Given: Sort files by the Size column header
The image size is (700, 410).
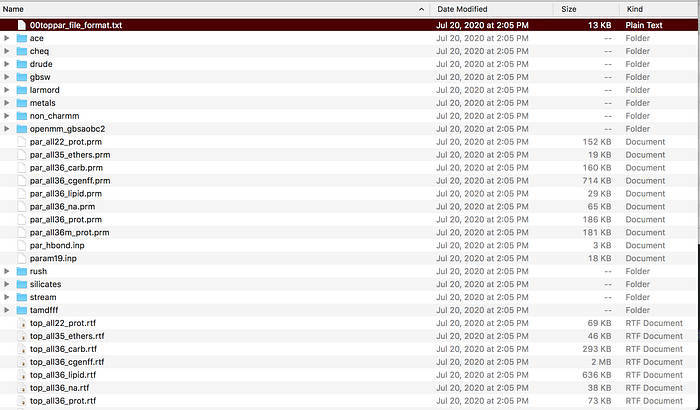Looking at the screenshot, I should point(569,9).
